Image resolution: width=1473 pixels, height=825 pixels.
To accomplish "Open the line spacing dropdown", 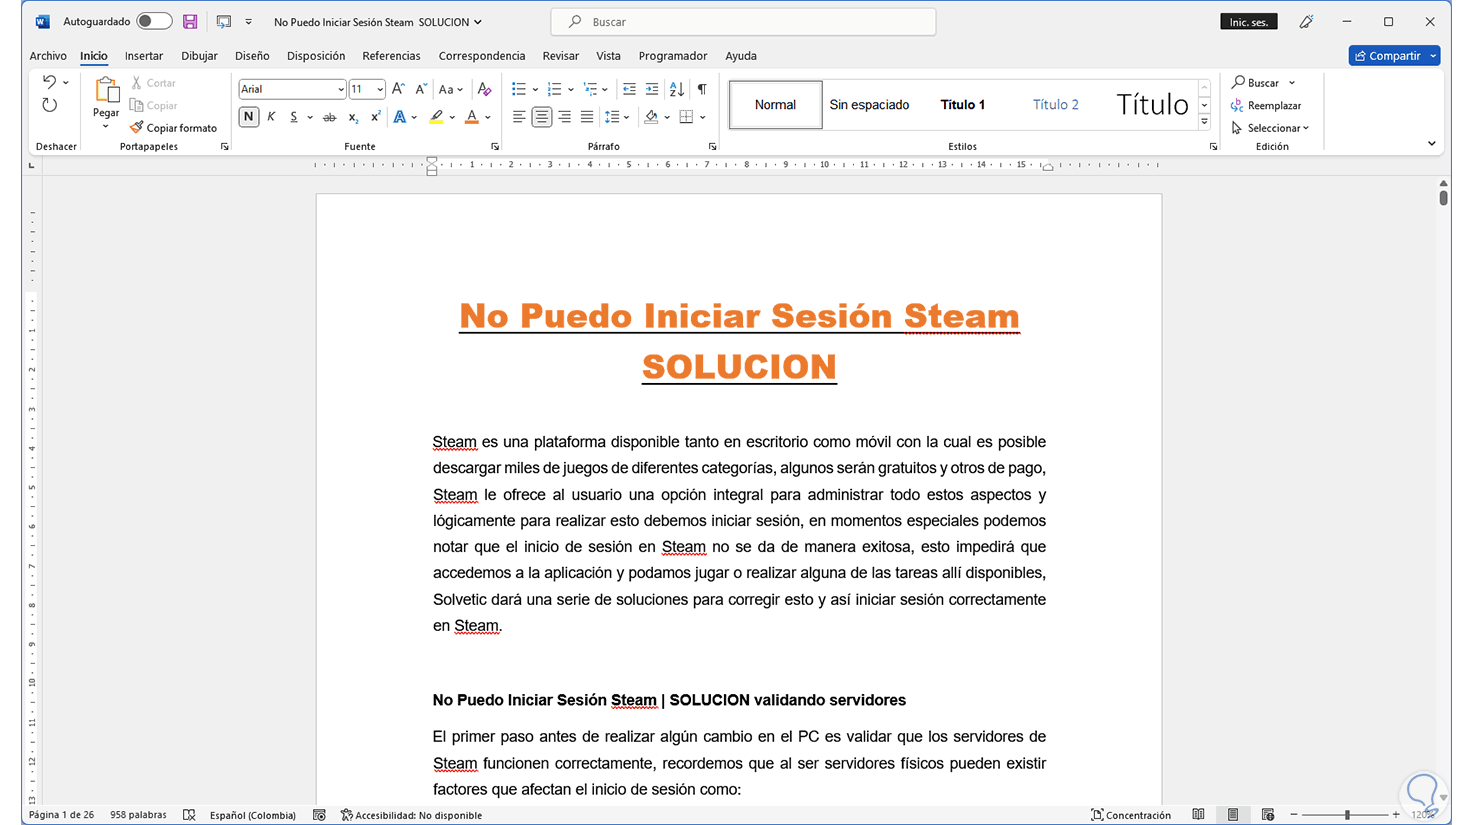I will click(617, 117).
